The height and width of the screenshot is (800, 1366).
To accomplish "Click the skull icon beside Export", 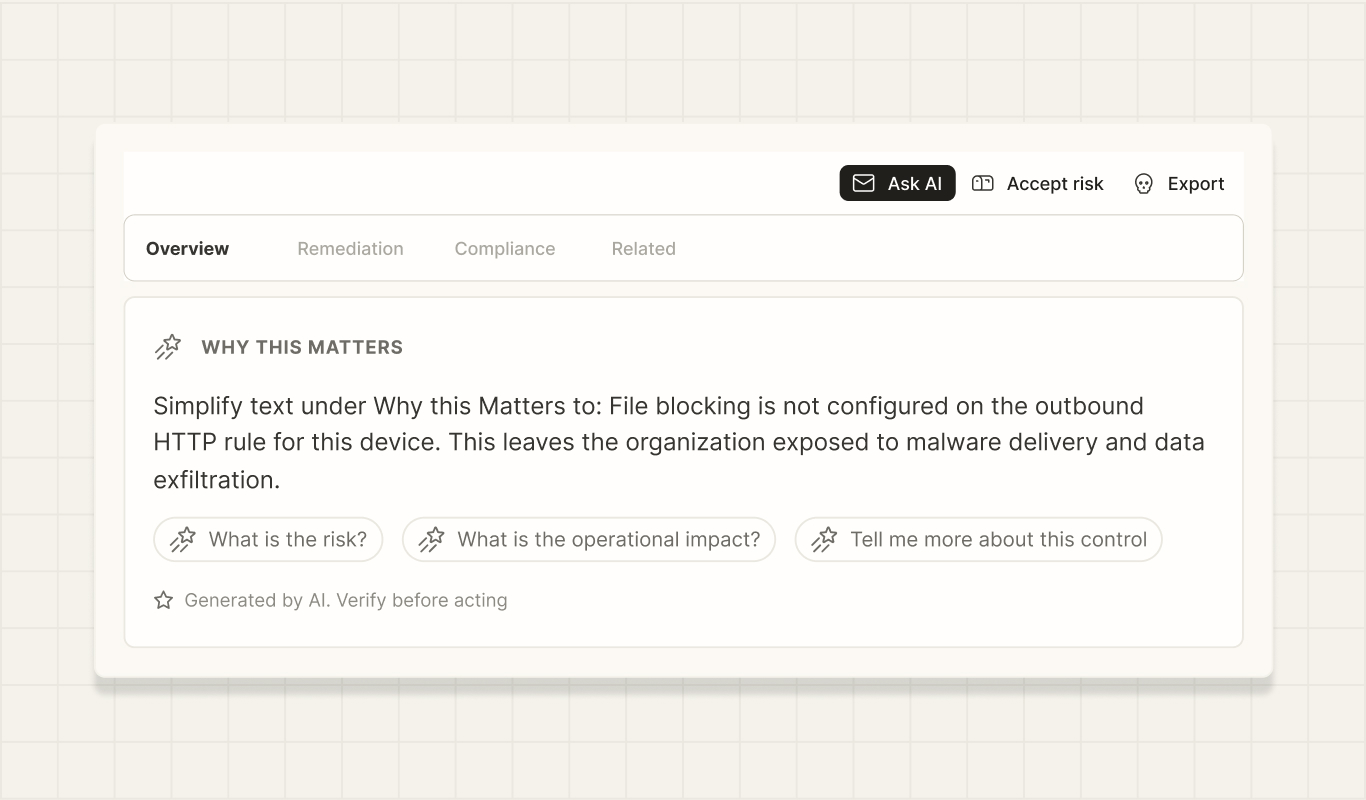I will (1144, 184).
